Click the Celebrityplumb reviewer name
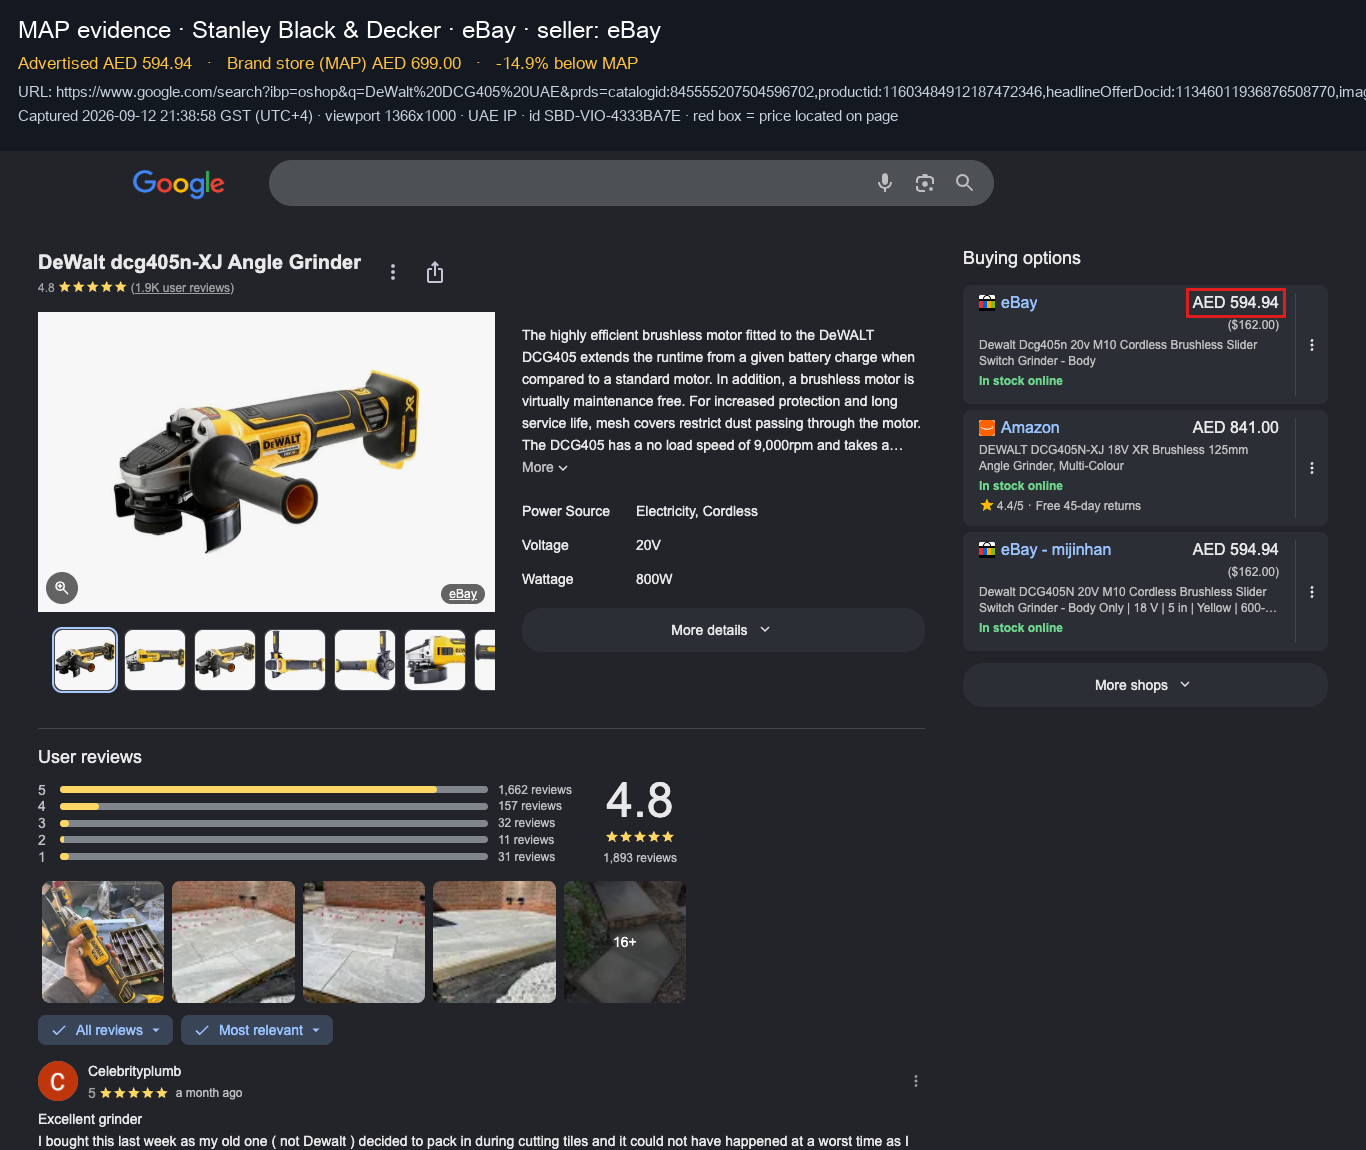This screenshot has height=1150, width=1366. tap(134, 1071)
